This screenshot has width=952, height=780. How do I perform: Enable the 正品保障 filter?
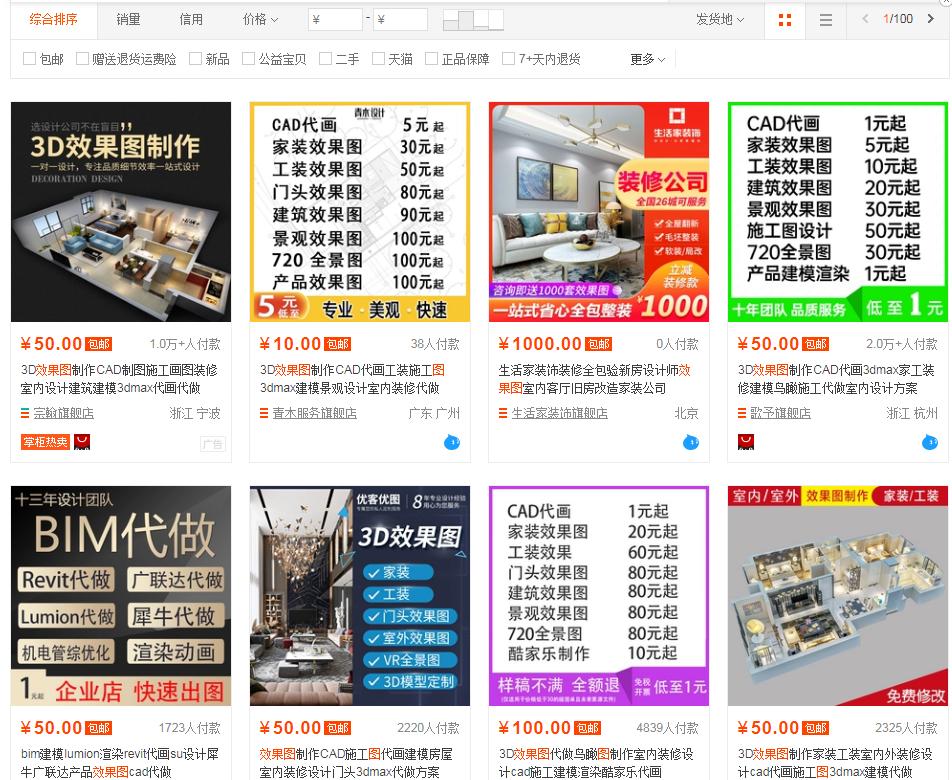pos(432,58)
